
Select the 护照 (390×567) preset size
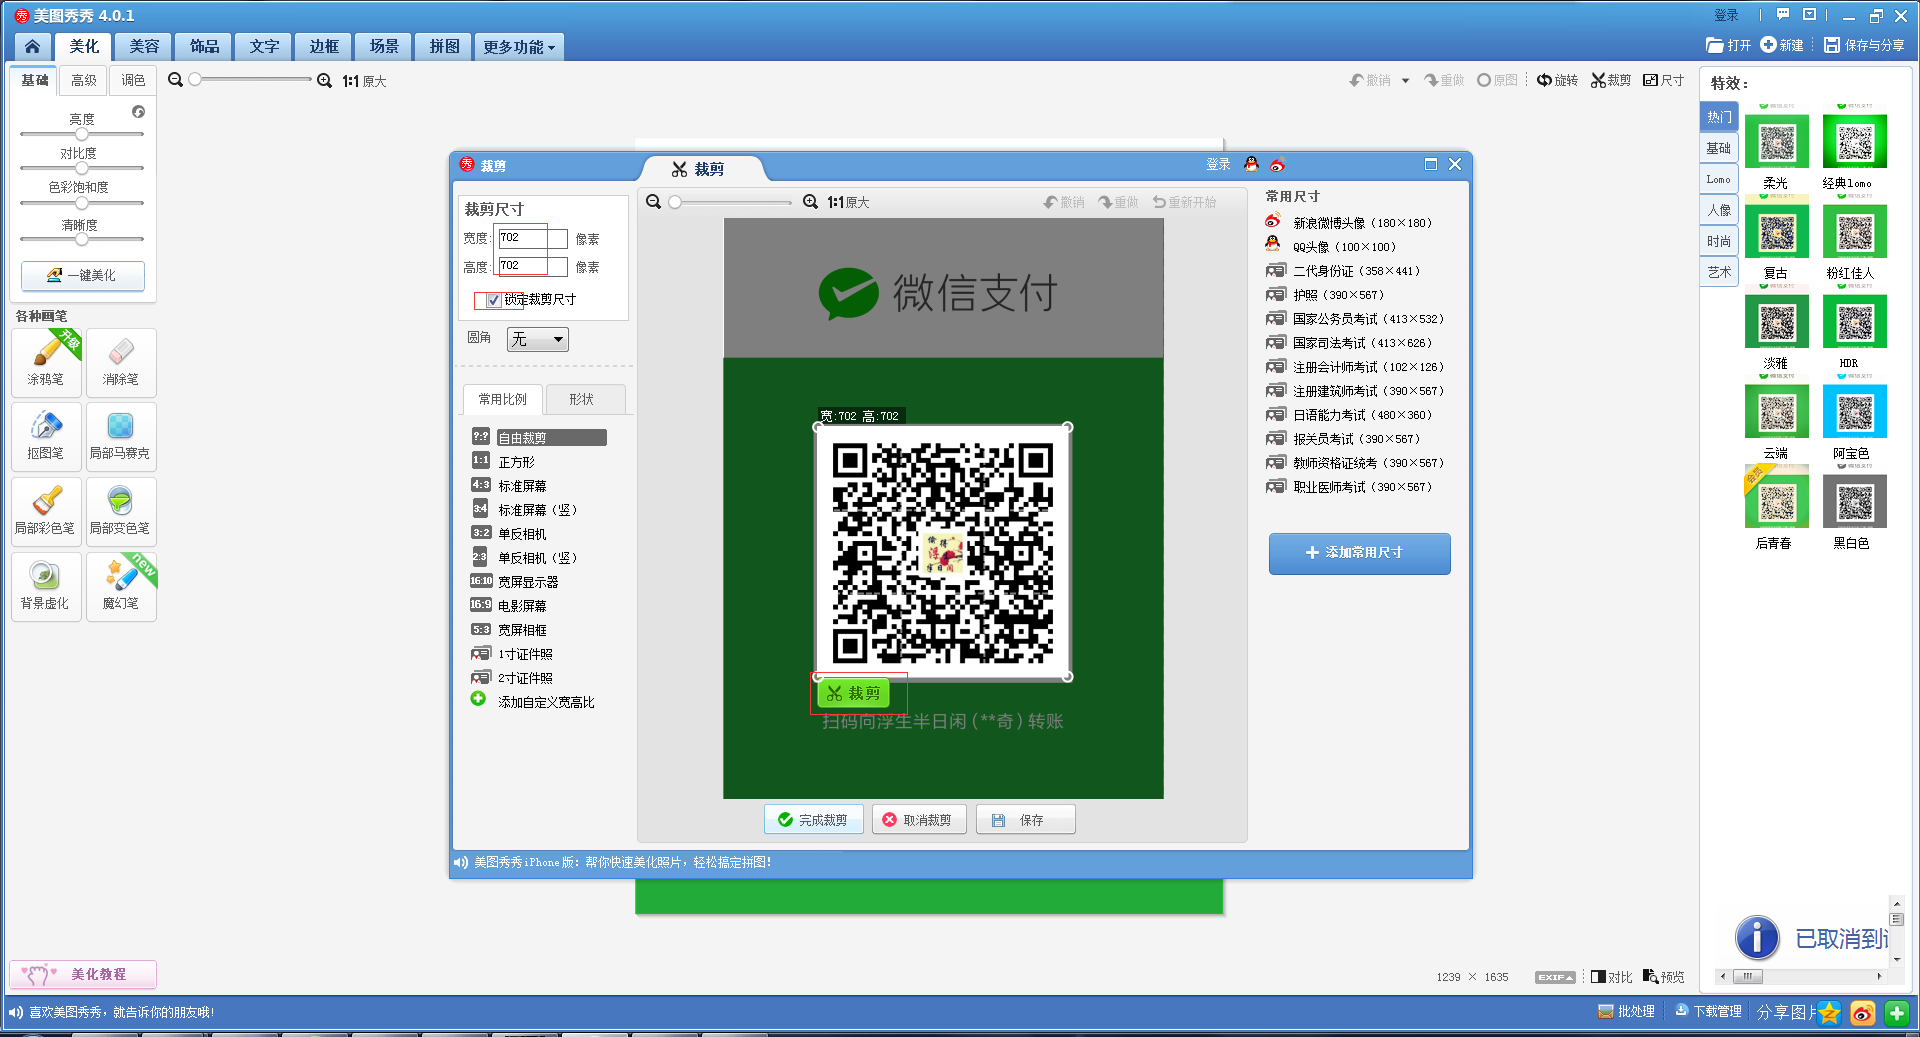pos(1326,295)
